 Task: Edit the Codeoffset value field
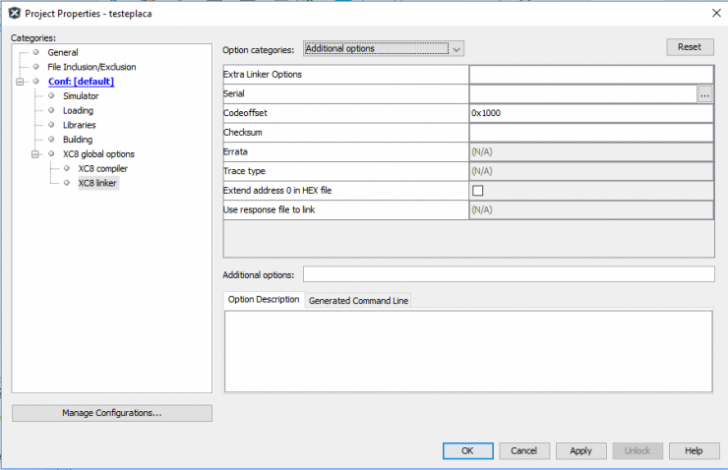(590, 113)
